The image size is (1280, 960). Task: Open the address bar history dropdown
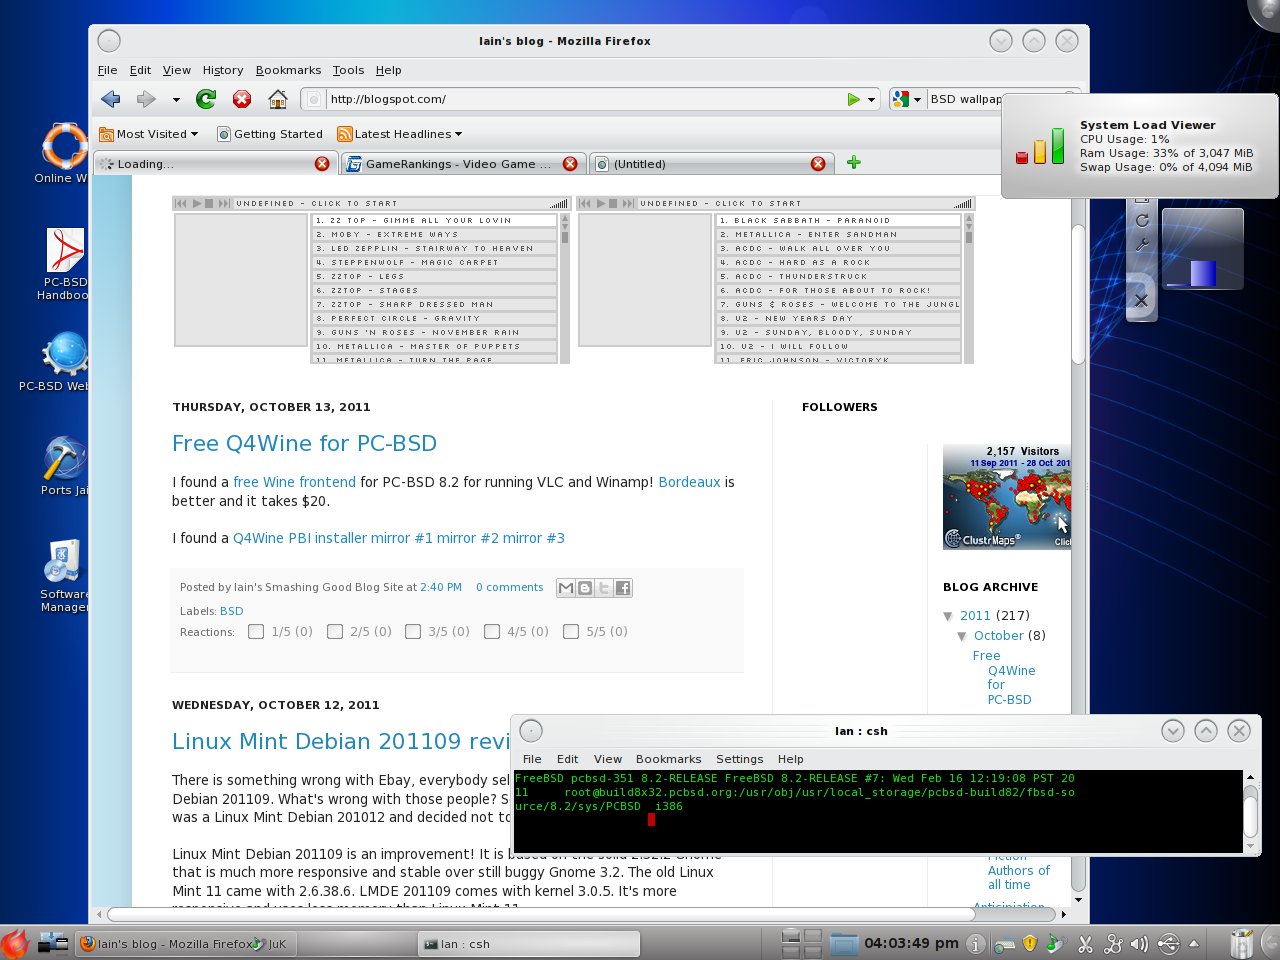[871, 100]
